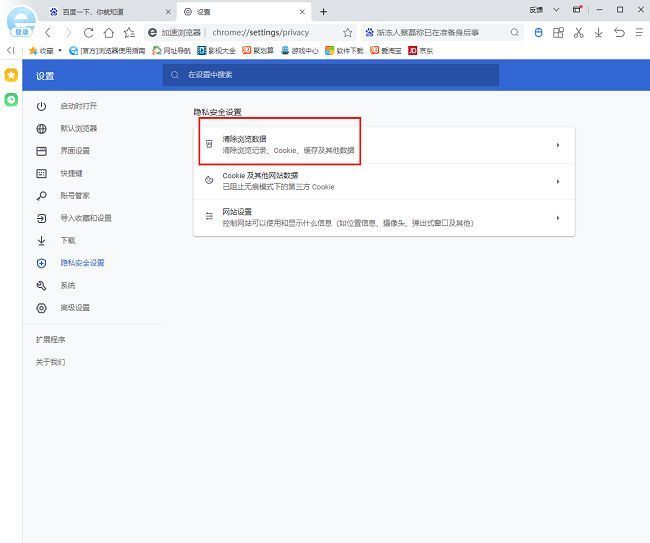Open the main menu hamburger icon
The image size is (650, 543).
[x=638, y=32]
